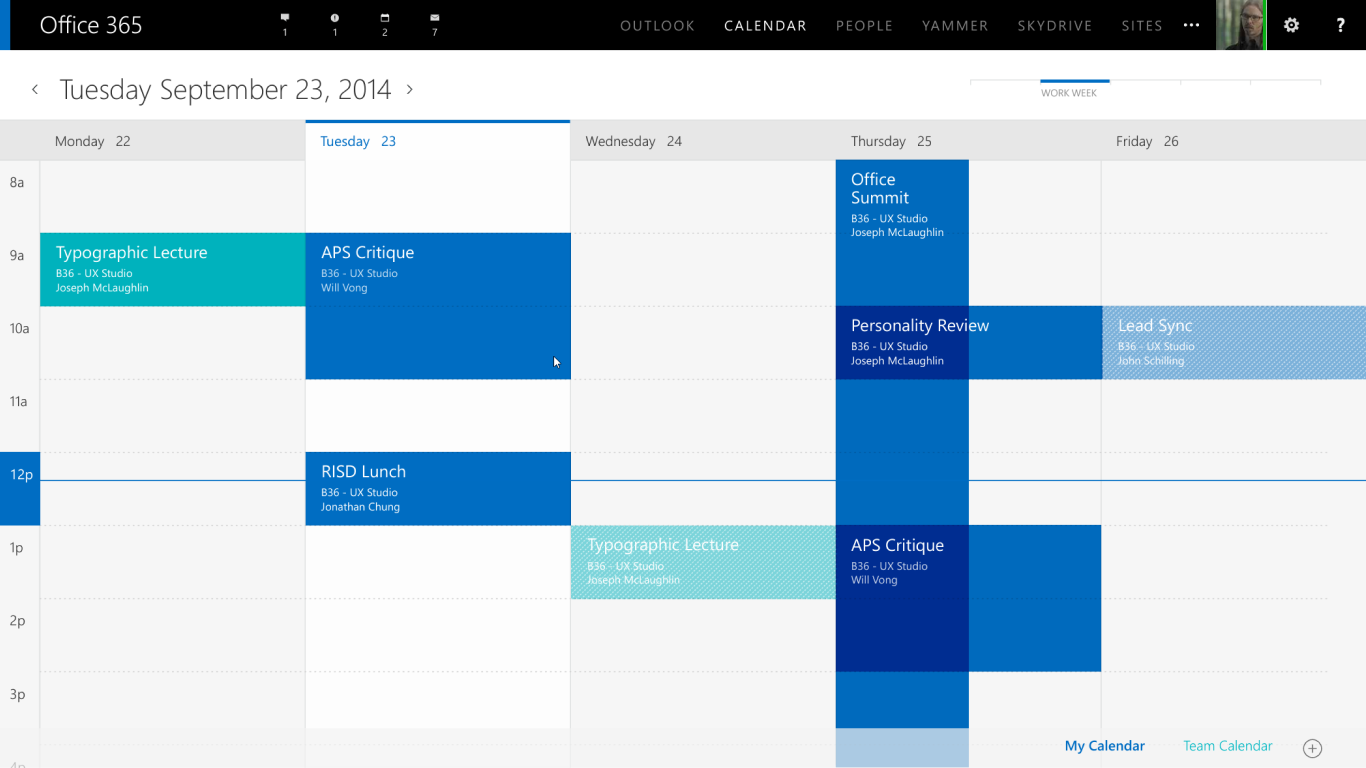The width and height of the screenshot is (1366, 768).
Task: Click the 2p time label
Action: tap(17, 620)
